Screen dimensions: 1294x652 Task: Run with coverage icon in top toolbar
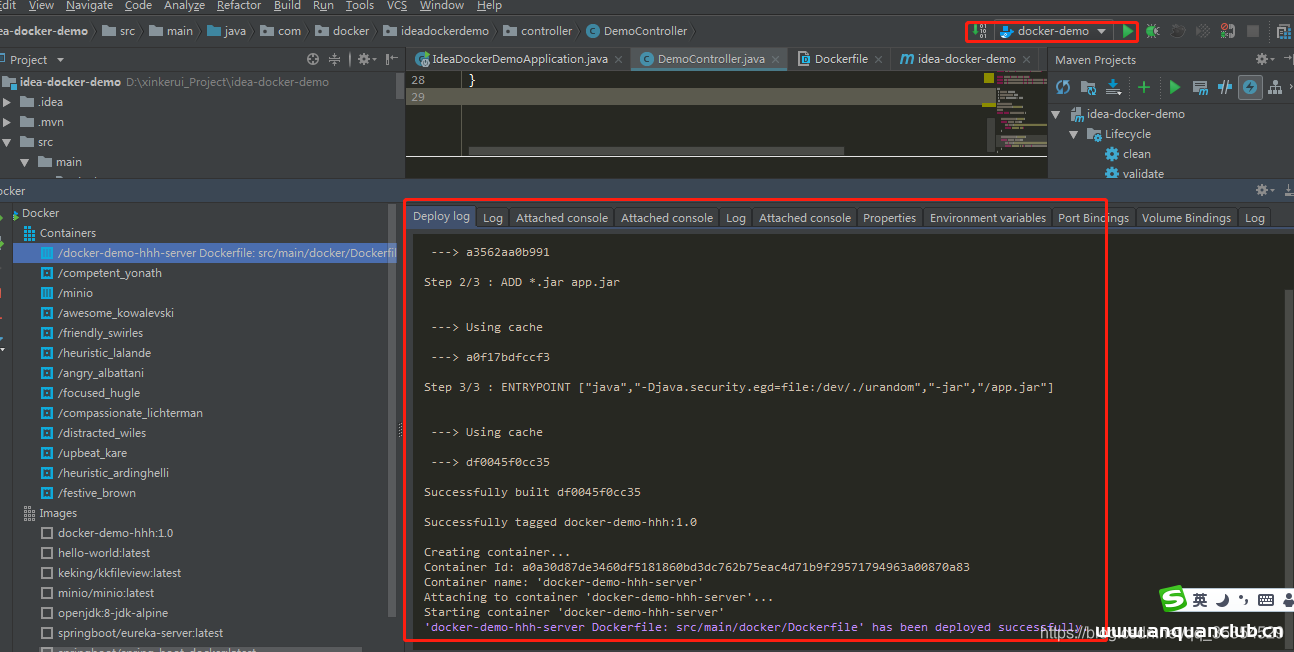coord(1178,31)
